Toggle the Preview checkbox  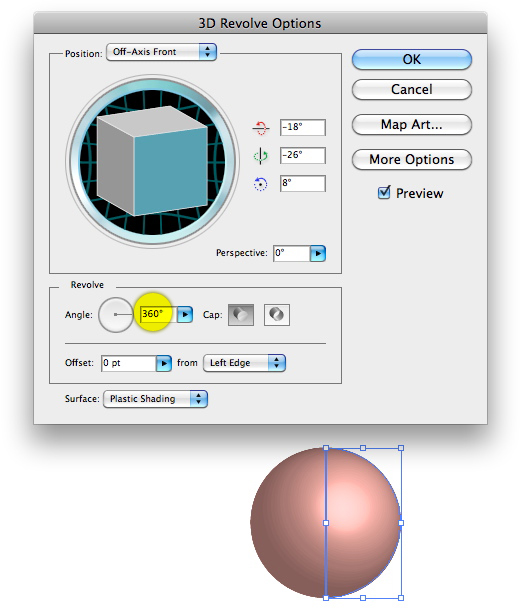pyautogui.click(x=384, y=193)
